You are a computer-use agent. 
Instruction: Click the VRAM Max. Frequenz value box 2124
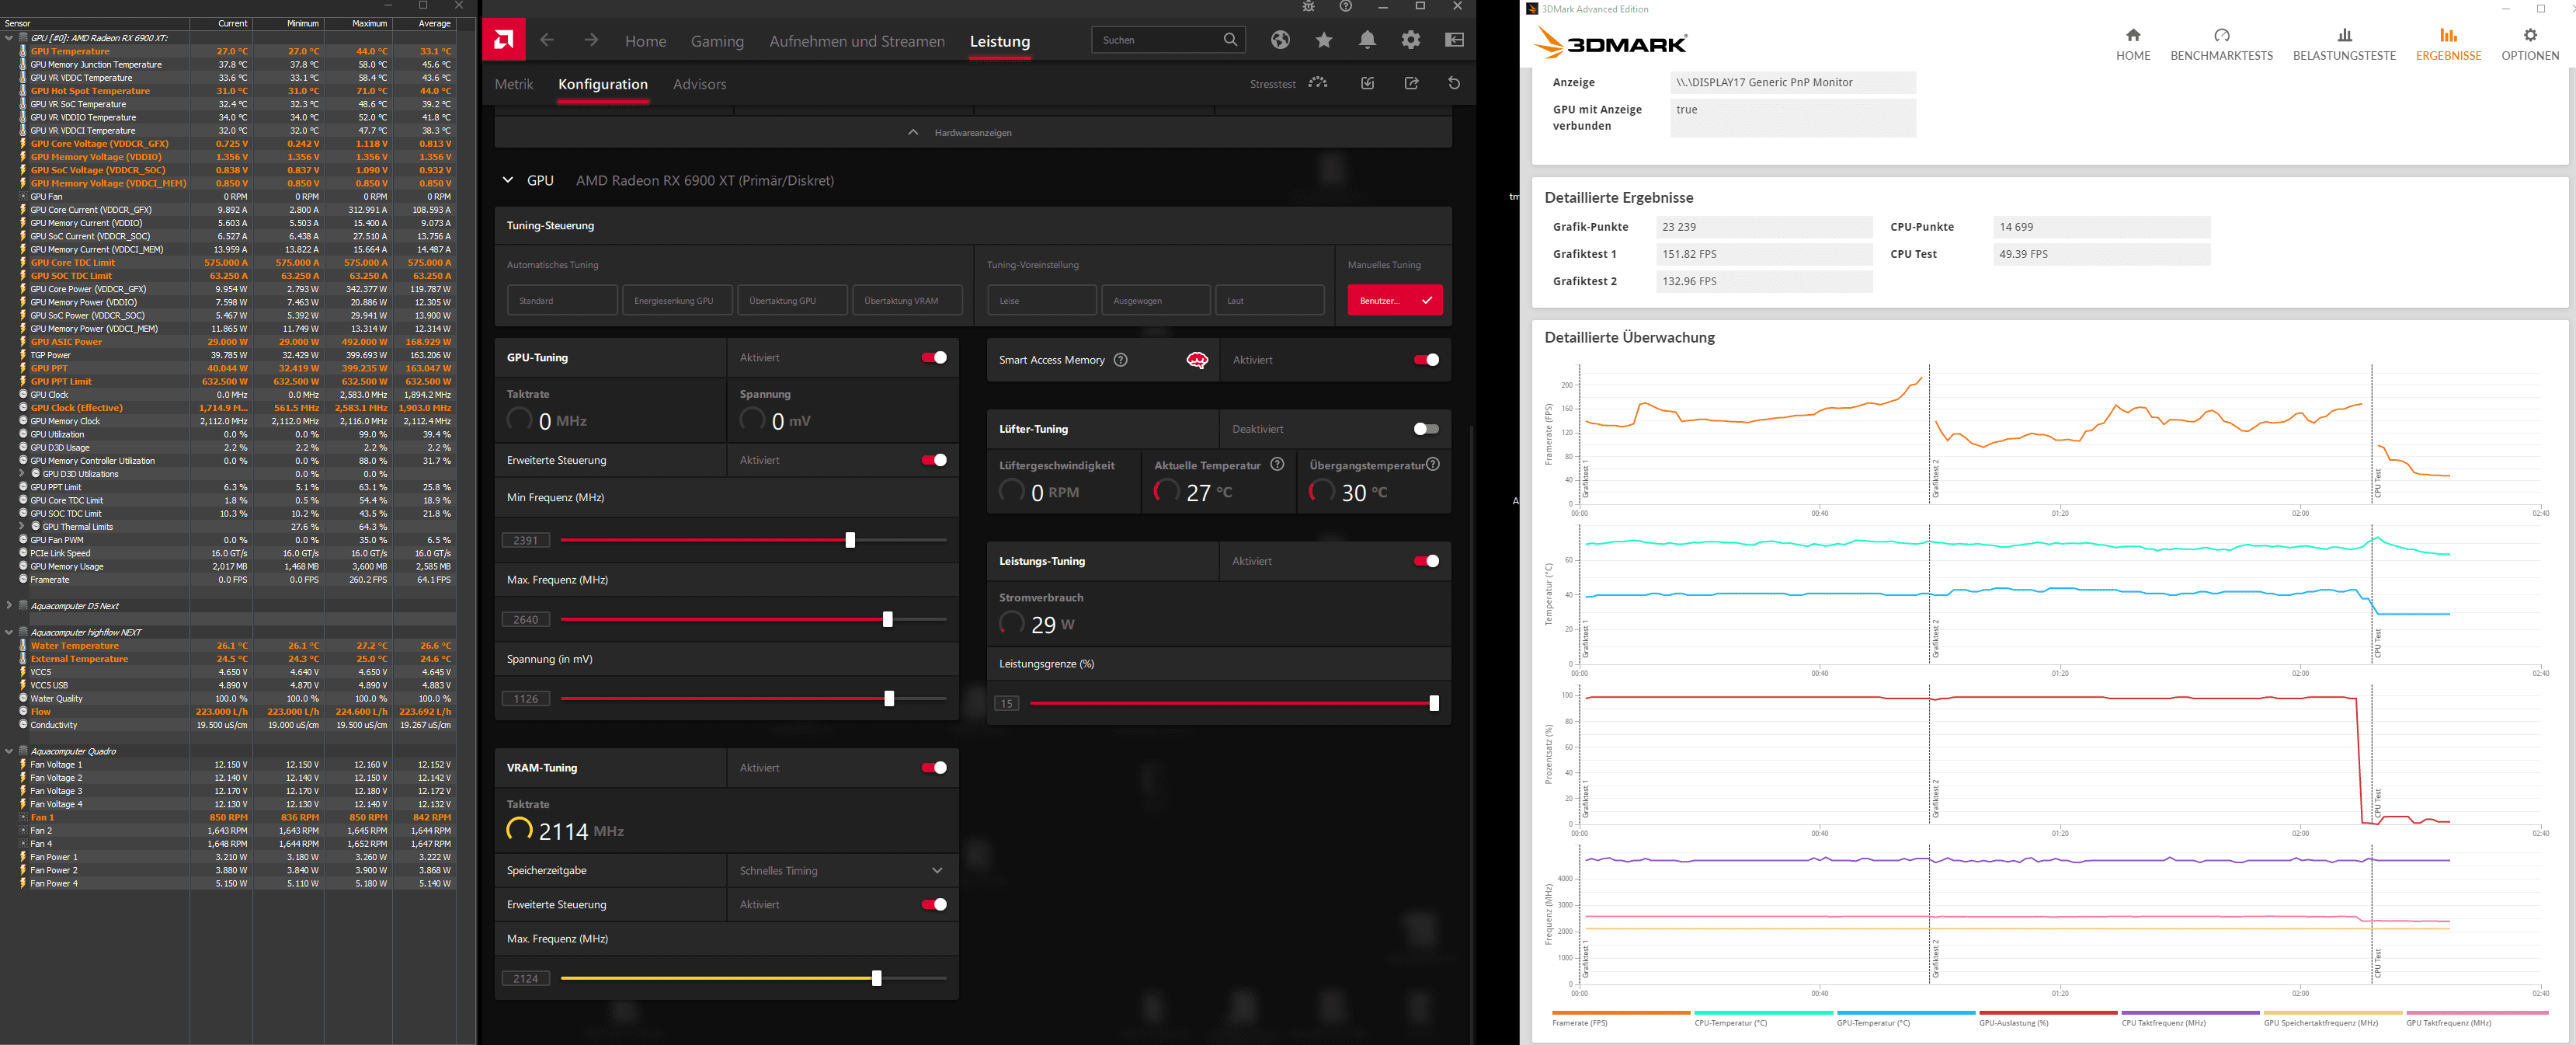(x=526, y=978)
